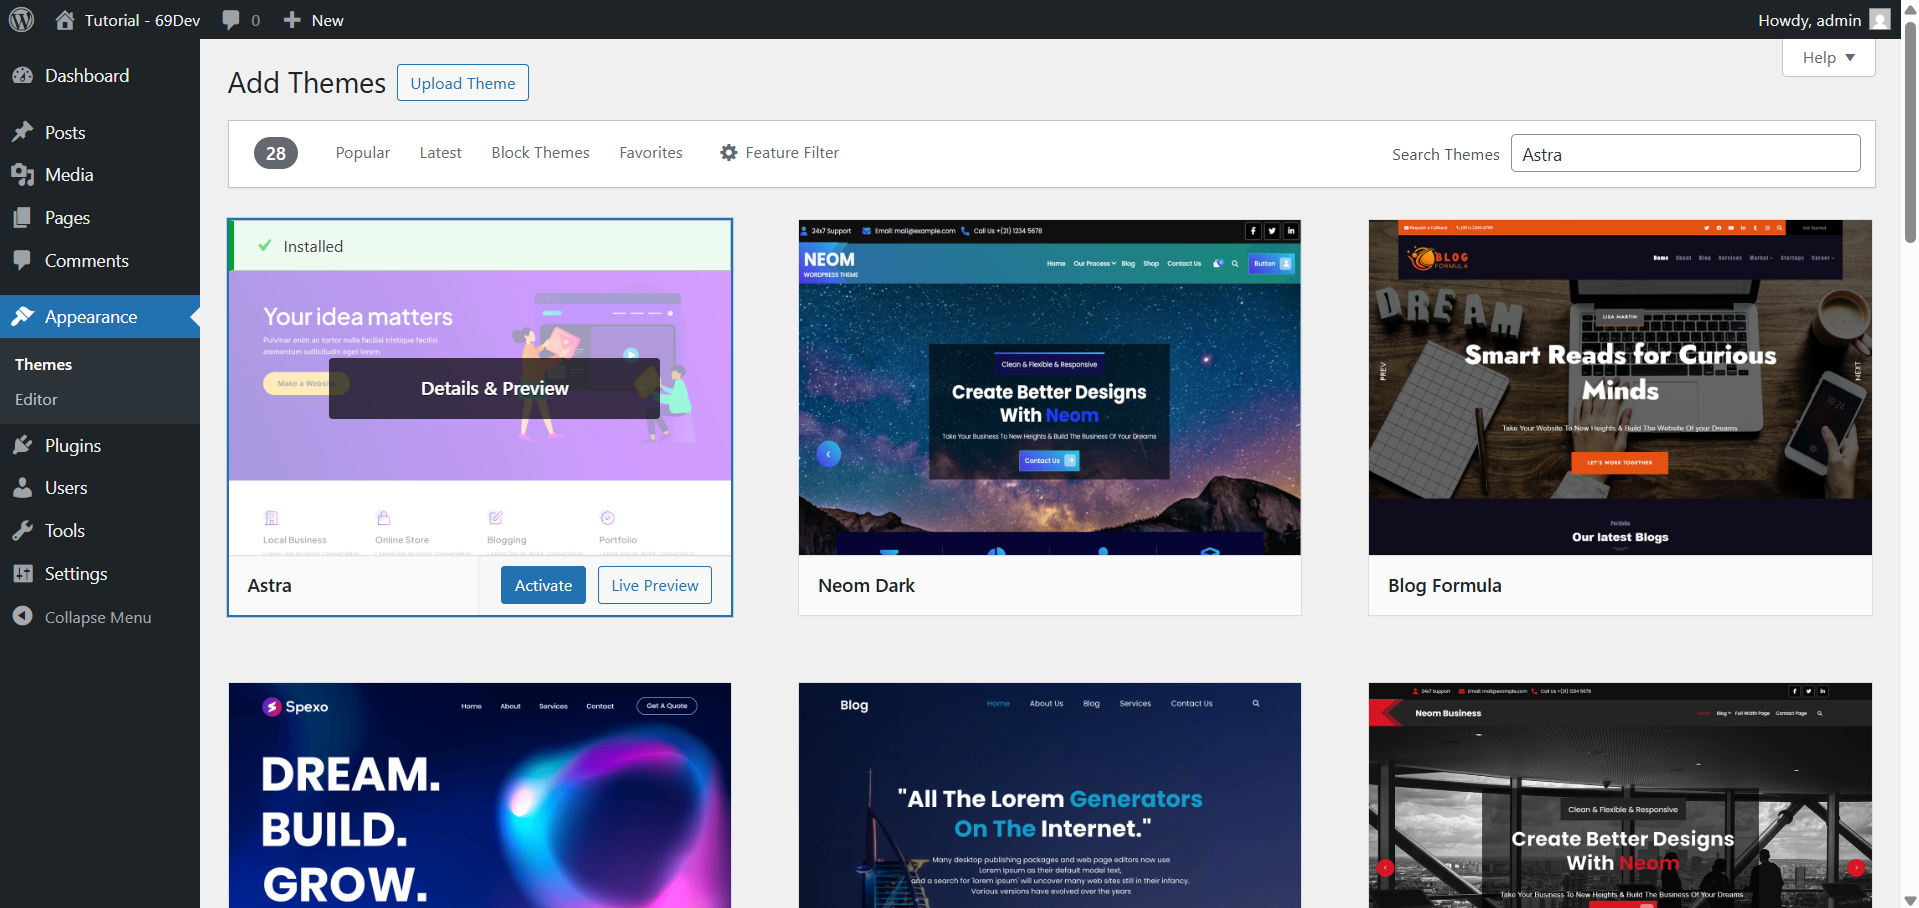The image size is (1919, 908).
Task: Click the comments bubble icon in admin bar
Action: [x=231, y=20]
